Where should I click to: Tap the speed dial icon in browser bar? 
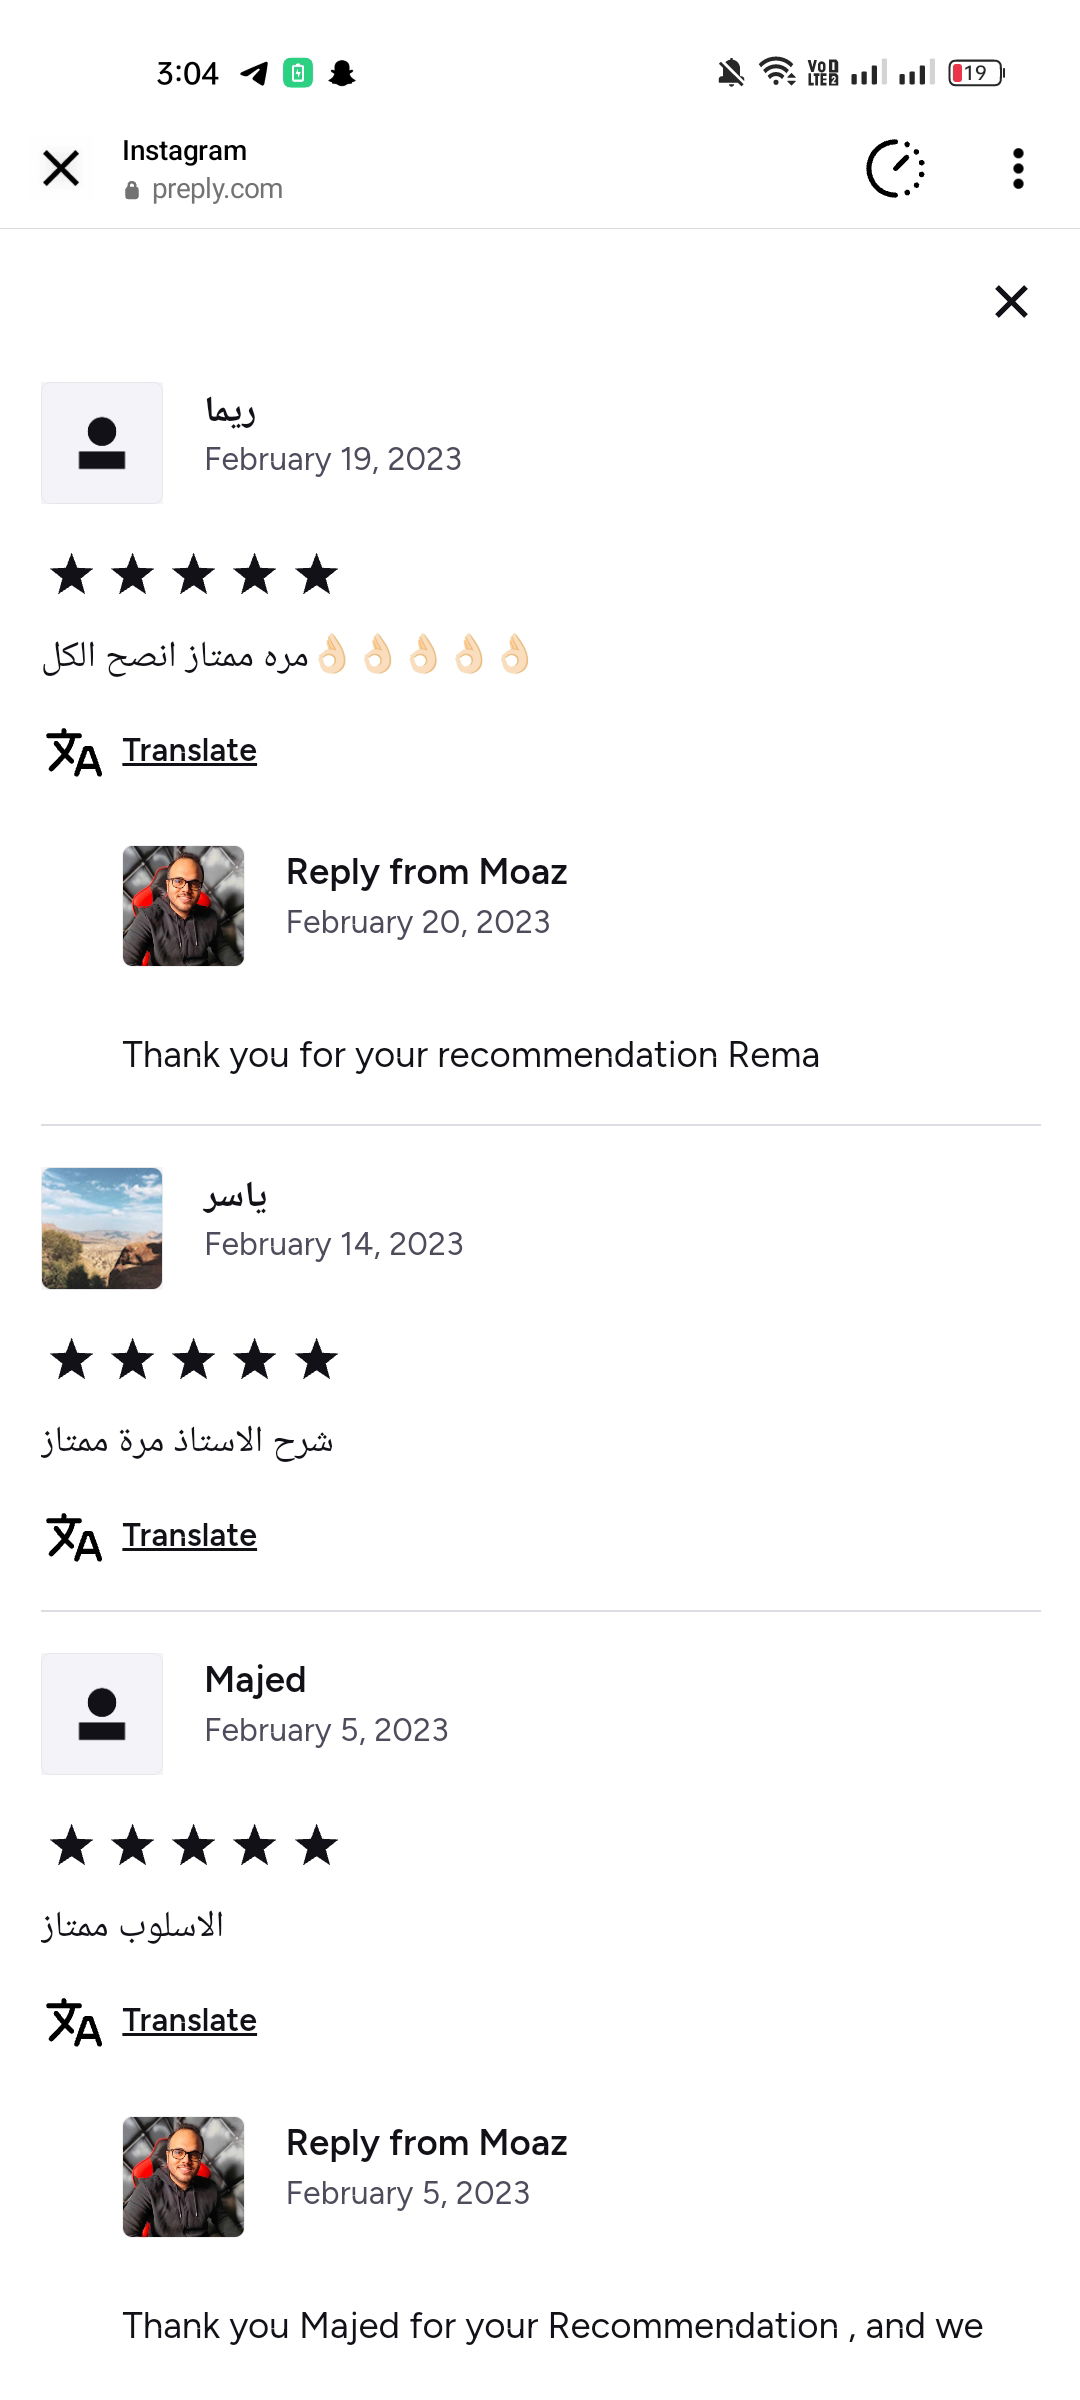pyautogui.click(x=895, y=168)
